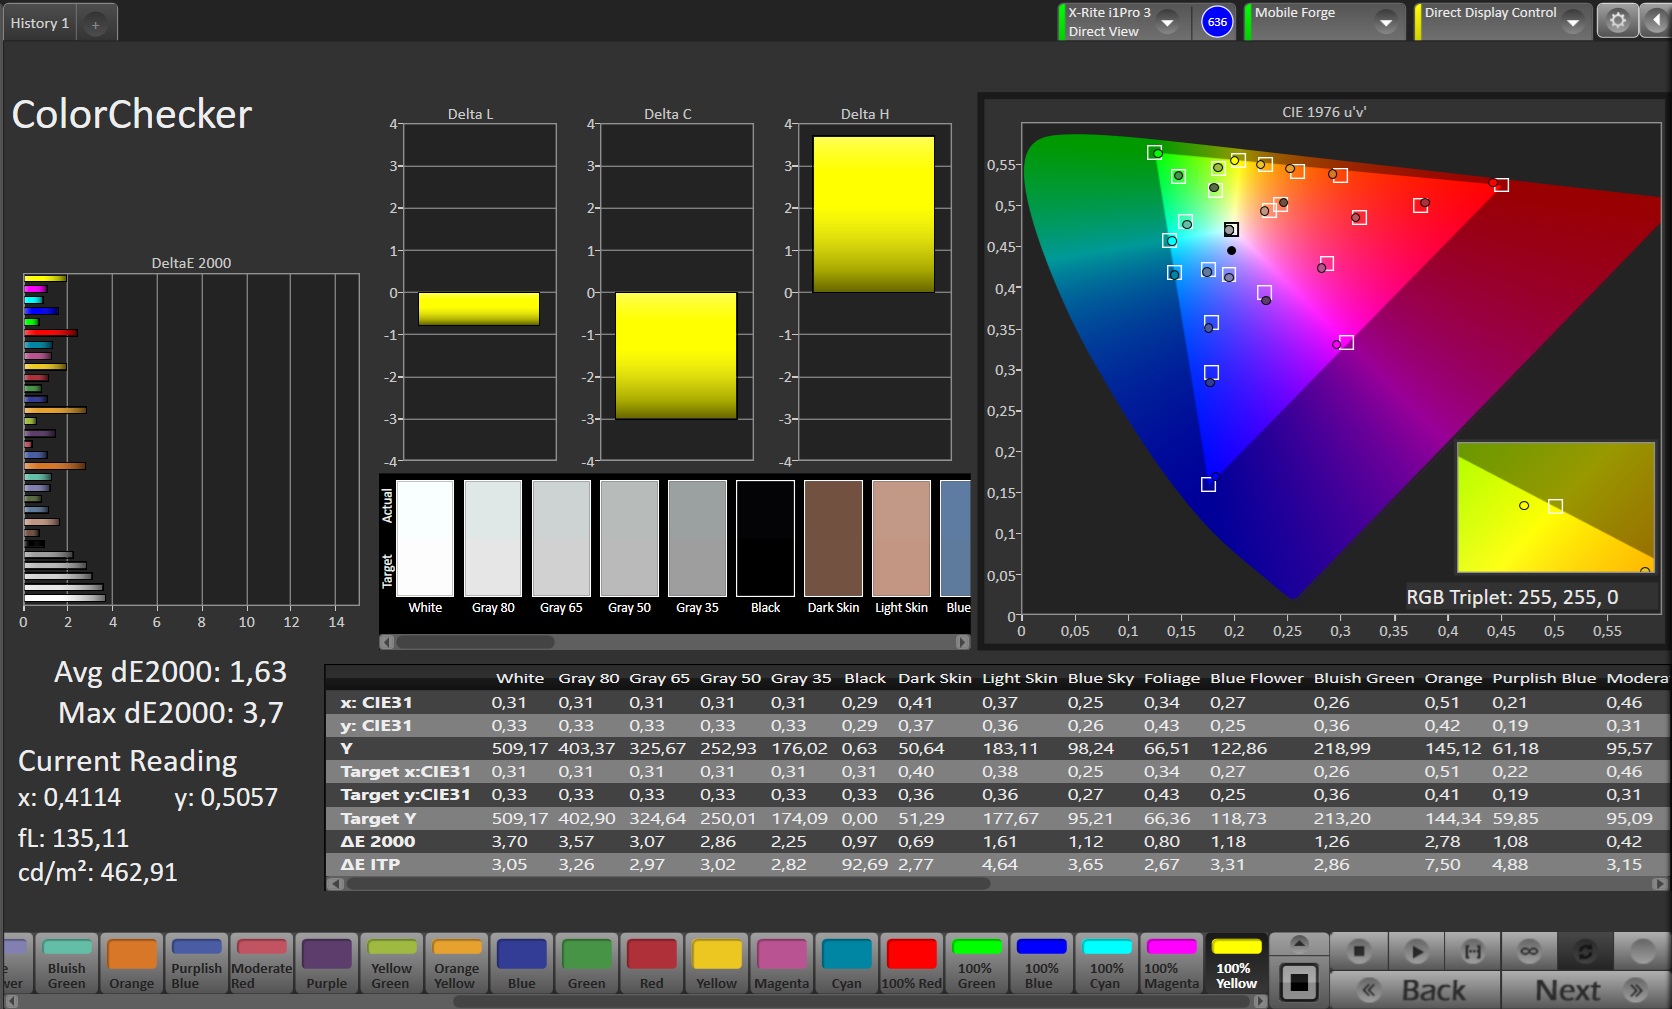
Task: Add a new history tab
Action: 96,24
